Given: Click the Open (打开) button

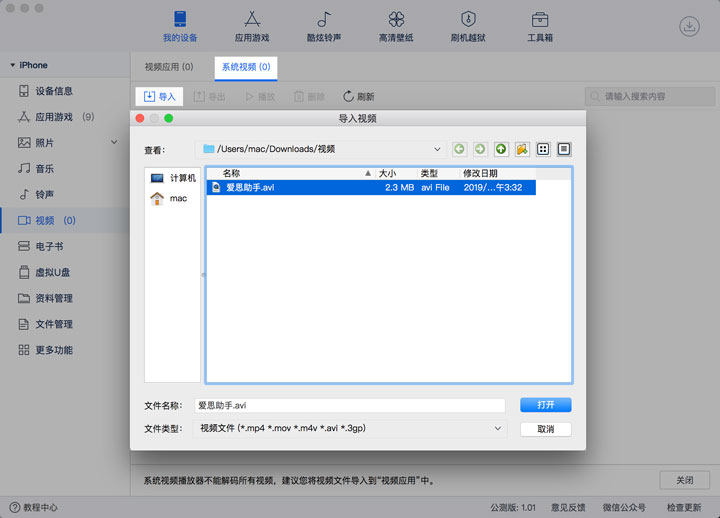Looking at the screenshot, I should (546, 405).
